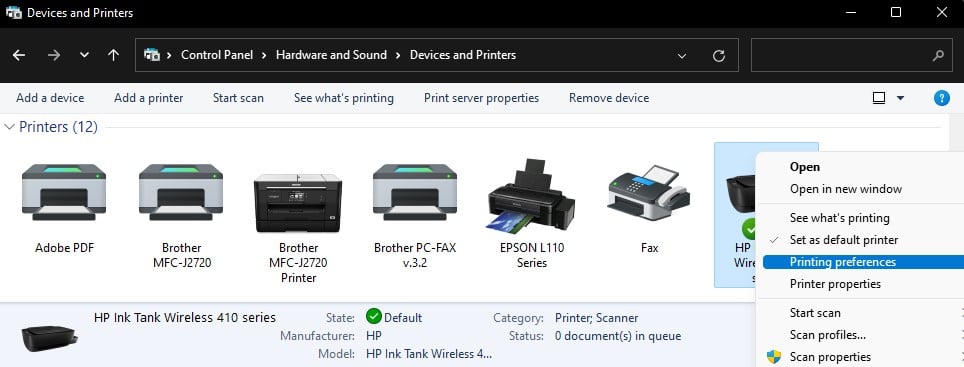Open Printer properties from context menu
The width and height of the screenshot is (964, 367).
[836, 284]
